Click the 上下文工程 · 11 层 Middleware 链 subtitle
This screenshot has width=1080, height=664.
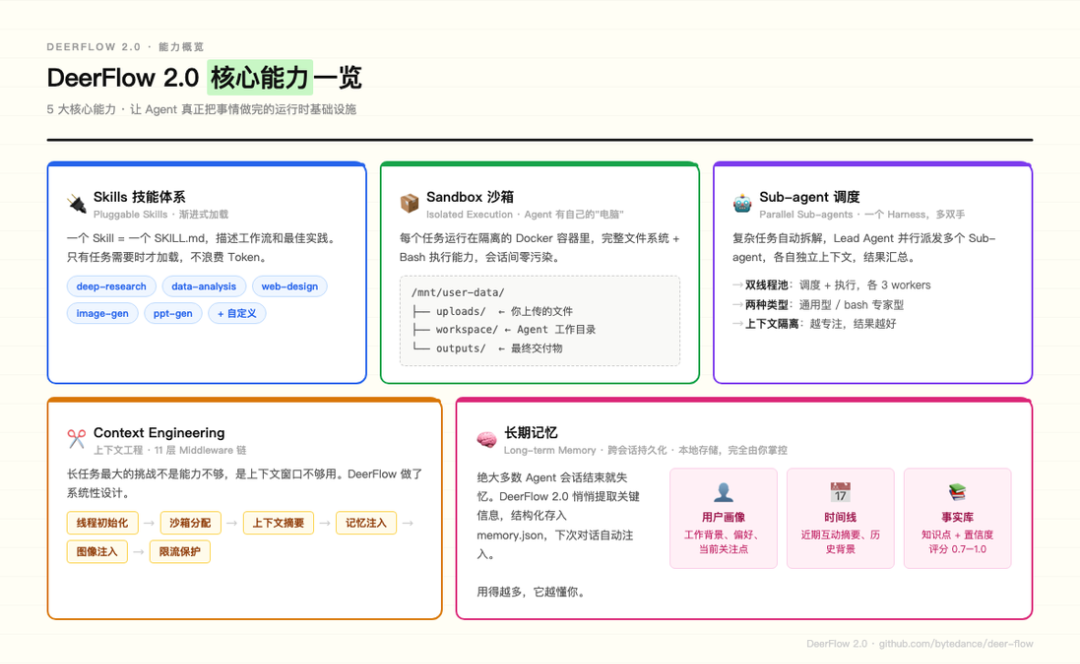pos(169,450)
